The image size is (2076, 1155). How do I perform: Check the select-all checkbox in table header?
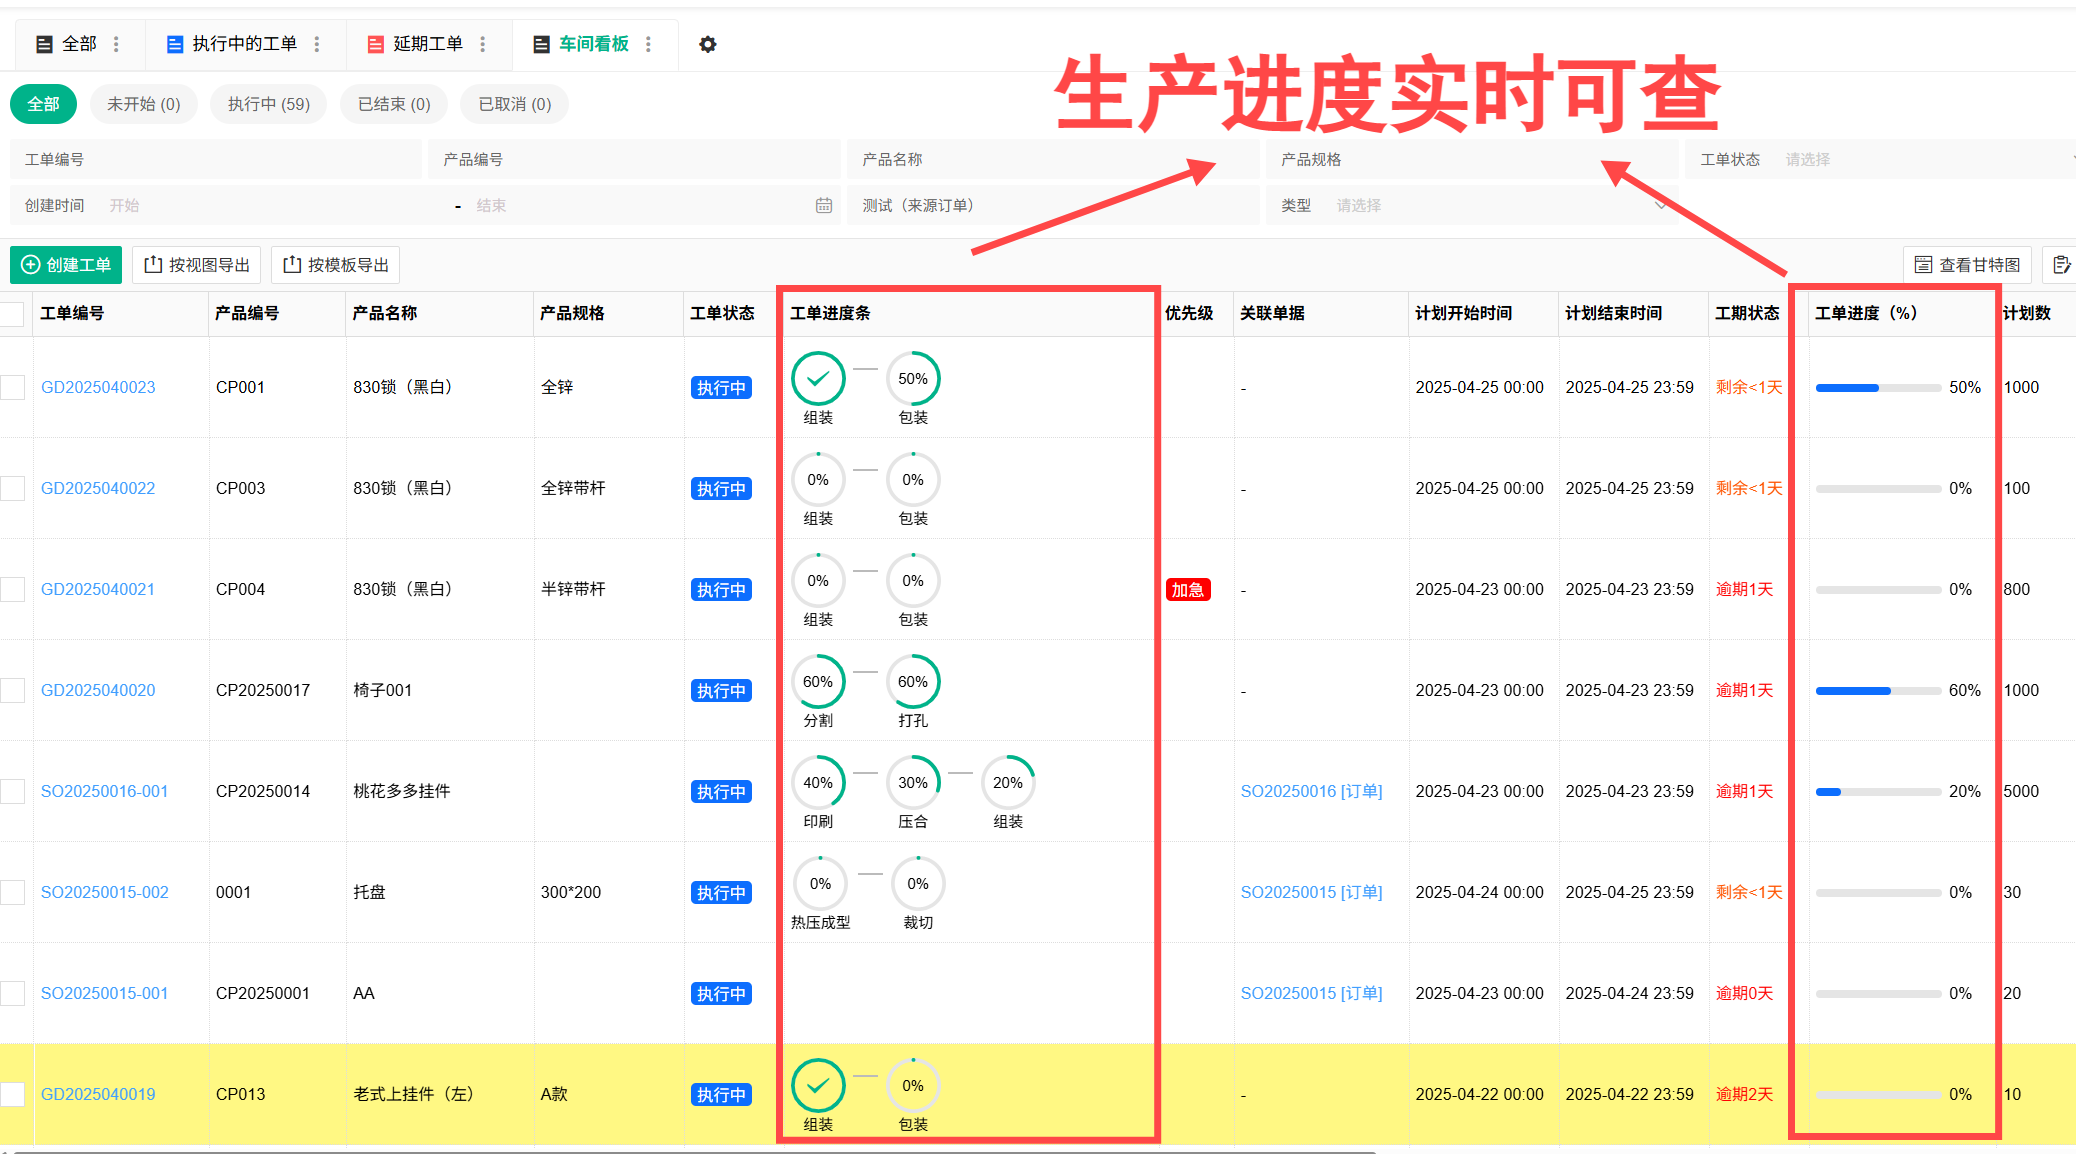(x=12, y=313)
